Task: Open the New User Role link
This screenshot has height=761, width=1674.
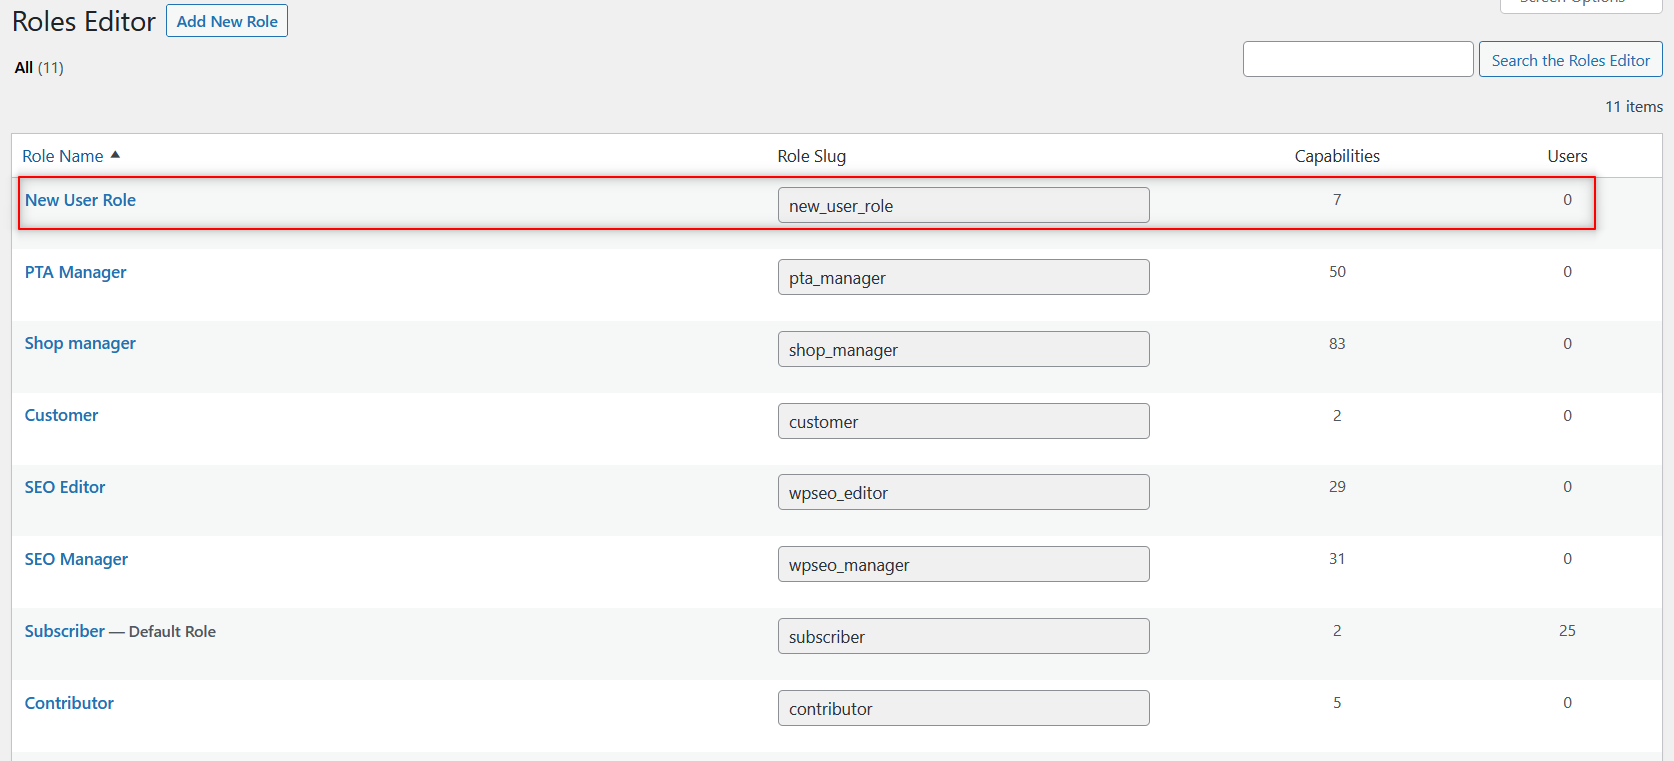Action: [80, 200]
